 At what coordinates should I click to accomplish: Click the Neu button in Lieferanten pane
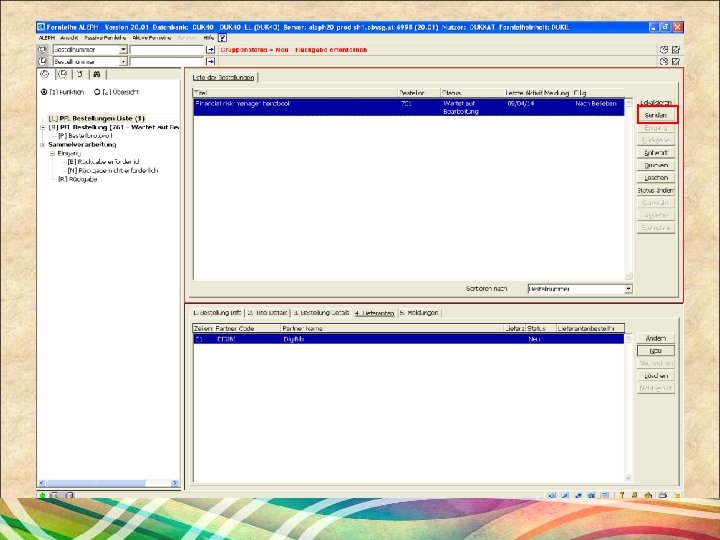tap(656, 351)
